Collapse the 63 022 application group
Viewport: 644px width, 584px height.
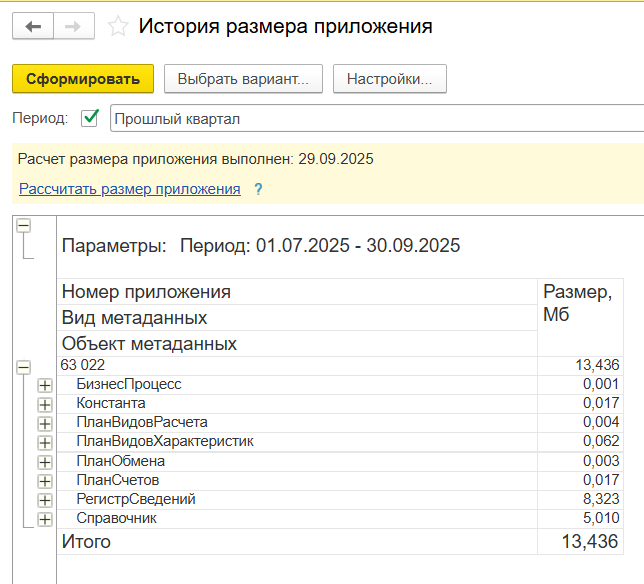coord(24,367)
